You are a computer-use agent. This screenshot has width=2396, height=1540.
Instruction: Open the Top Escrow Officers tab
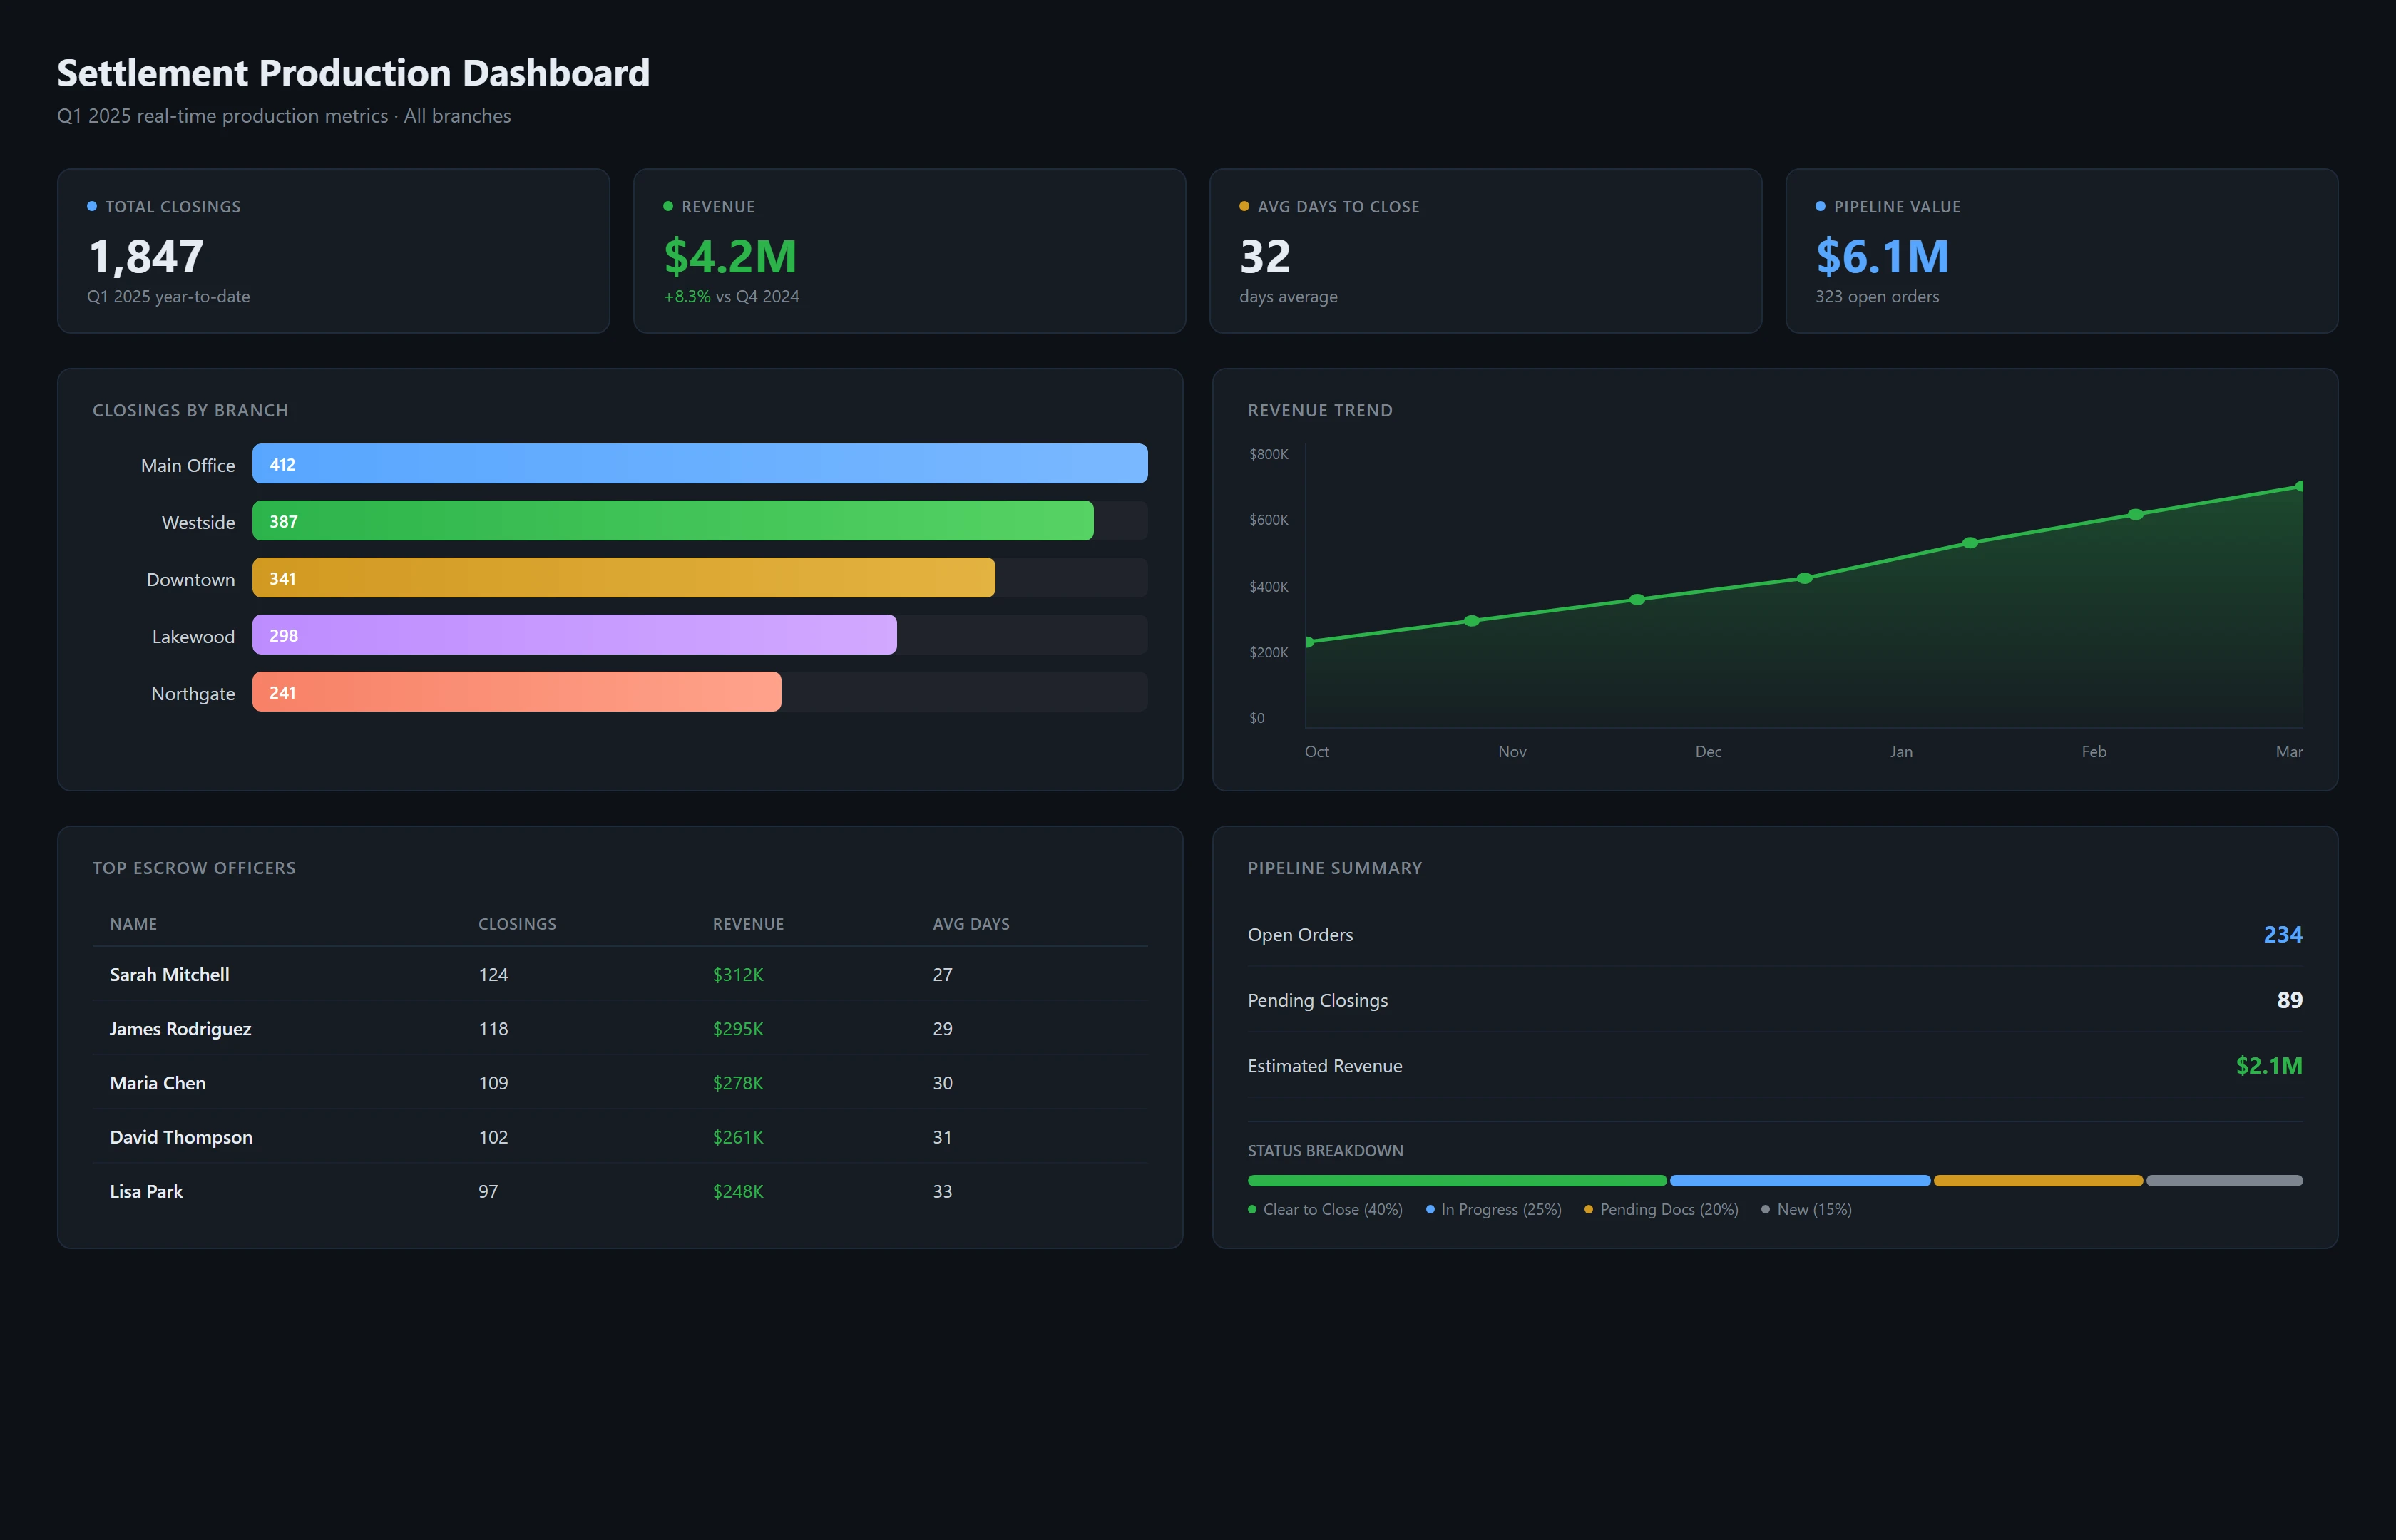point(195,868)
